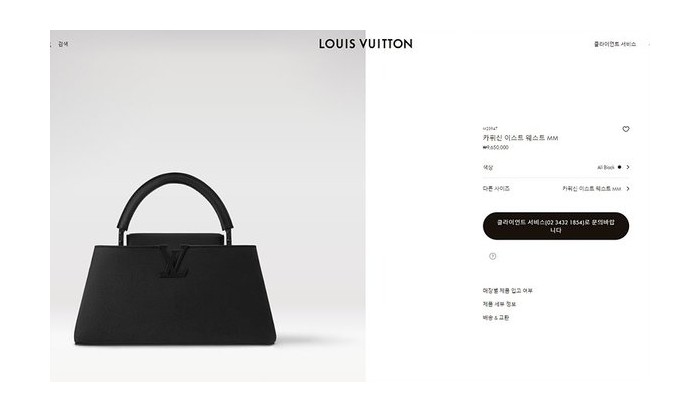The height and width of the screenshot is (411, 700).
Task: Add the bag to wishlist with heart icon
Action: click(x=625, y=129)
